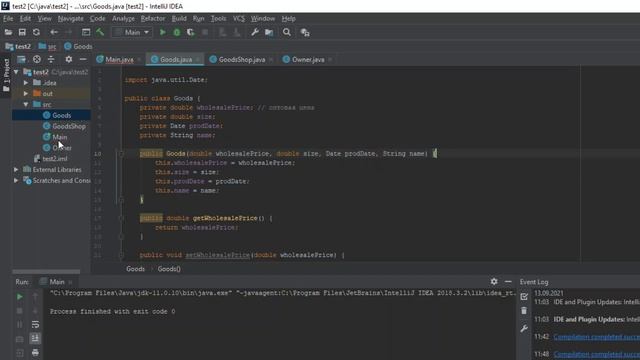Screen dimensions: 640x360
Task: Click the Project view selector icon
Action: pos(21,60)
